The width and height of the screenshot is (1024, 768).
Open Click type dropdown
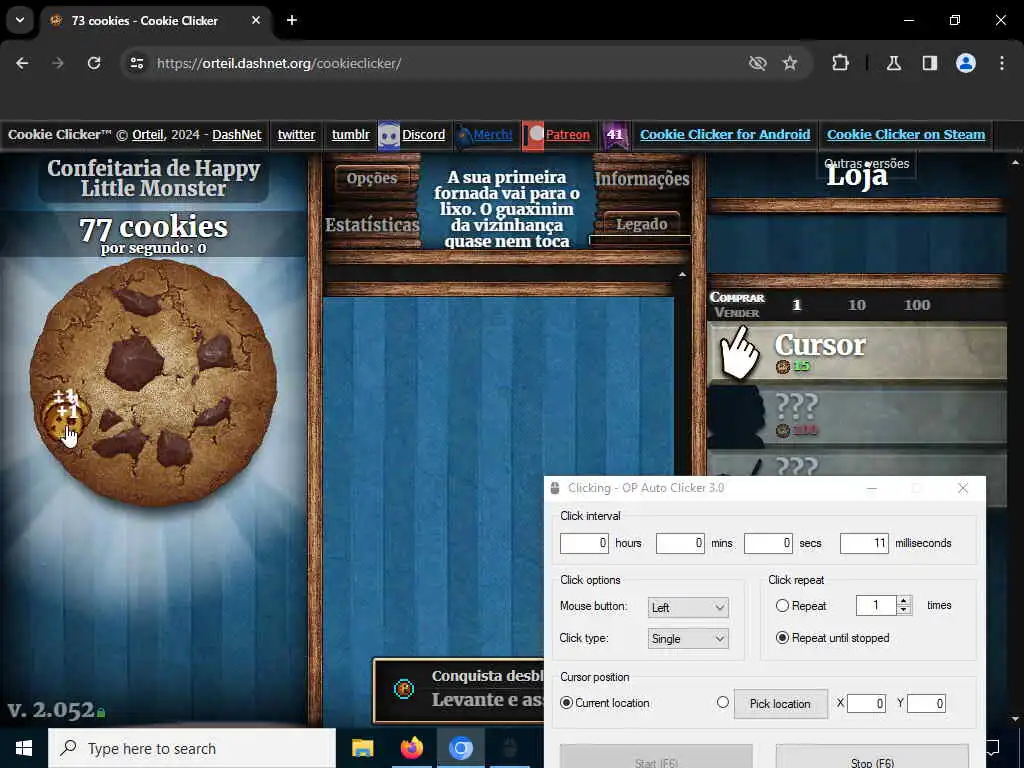tap(688, 639)
